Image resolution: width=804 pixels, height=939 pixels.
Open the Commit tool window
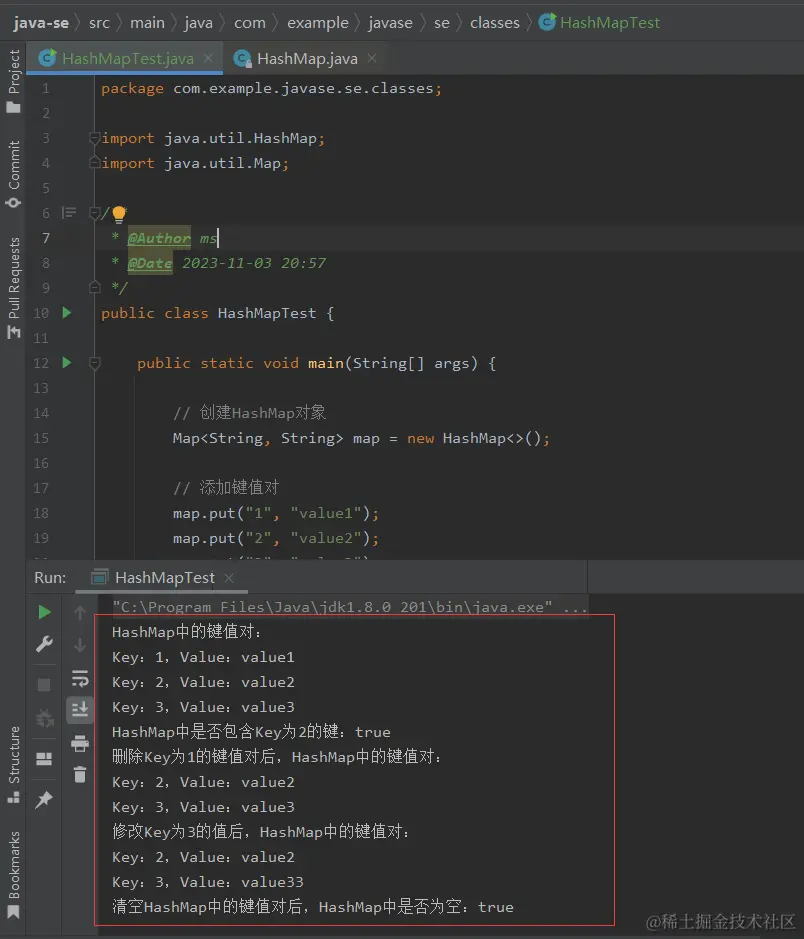pyautogui.click(x=13, y=174)
